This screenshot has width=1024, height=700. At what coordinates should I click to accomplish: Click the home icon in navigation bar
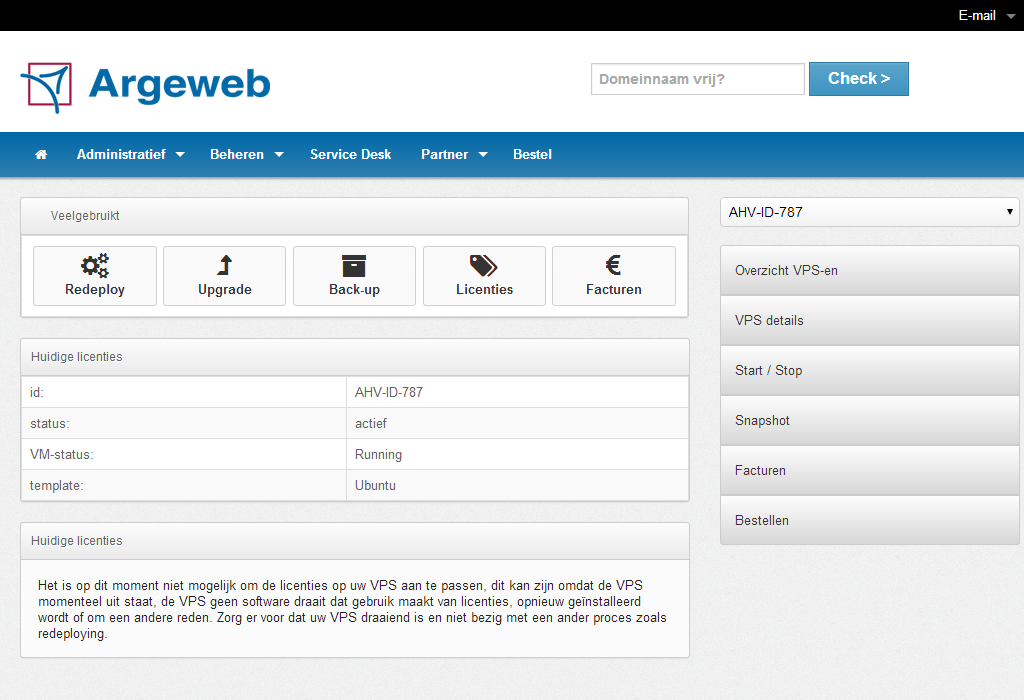pyautogui.click(x=41, y=155)
